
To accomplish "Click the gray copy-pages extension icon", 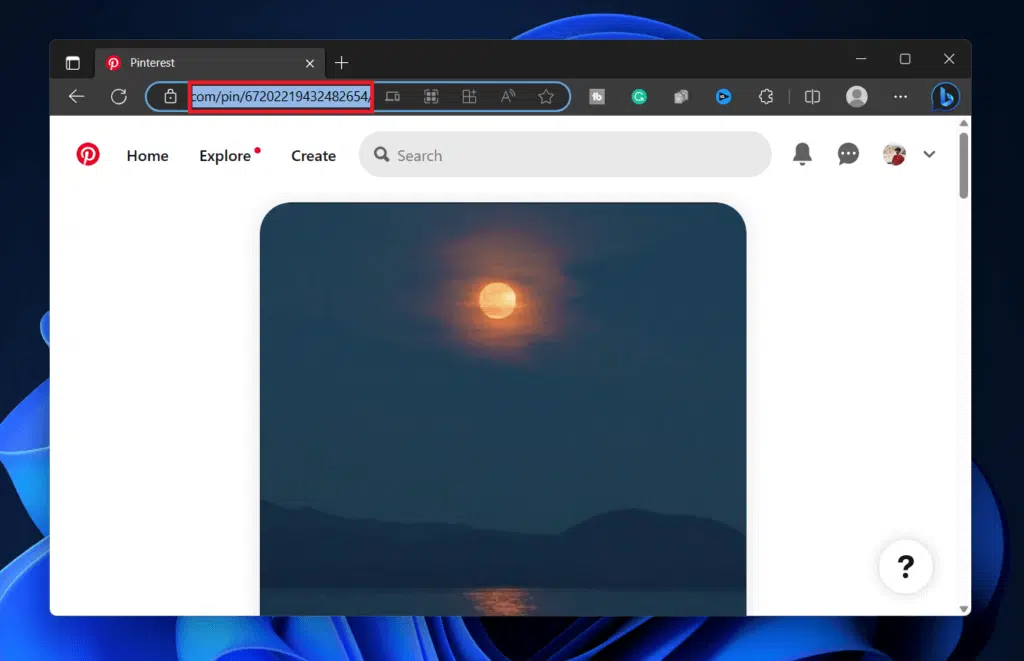I will (x=681, y=97).
